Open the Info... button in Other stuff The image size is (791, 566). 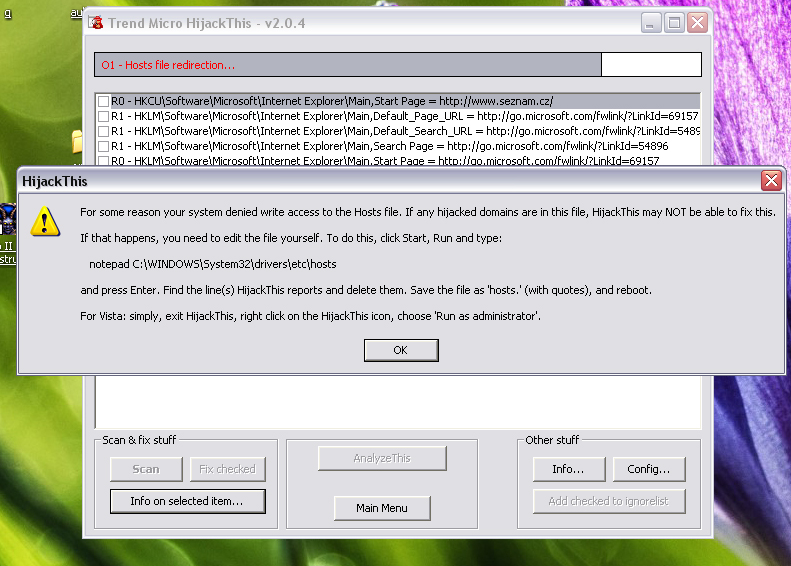pyautogui.click(x=569, y=469)
